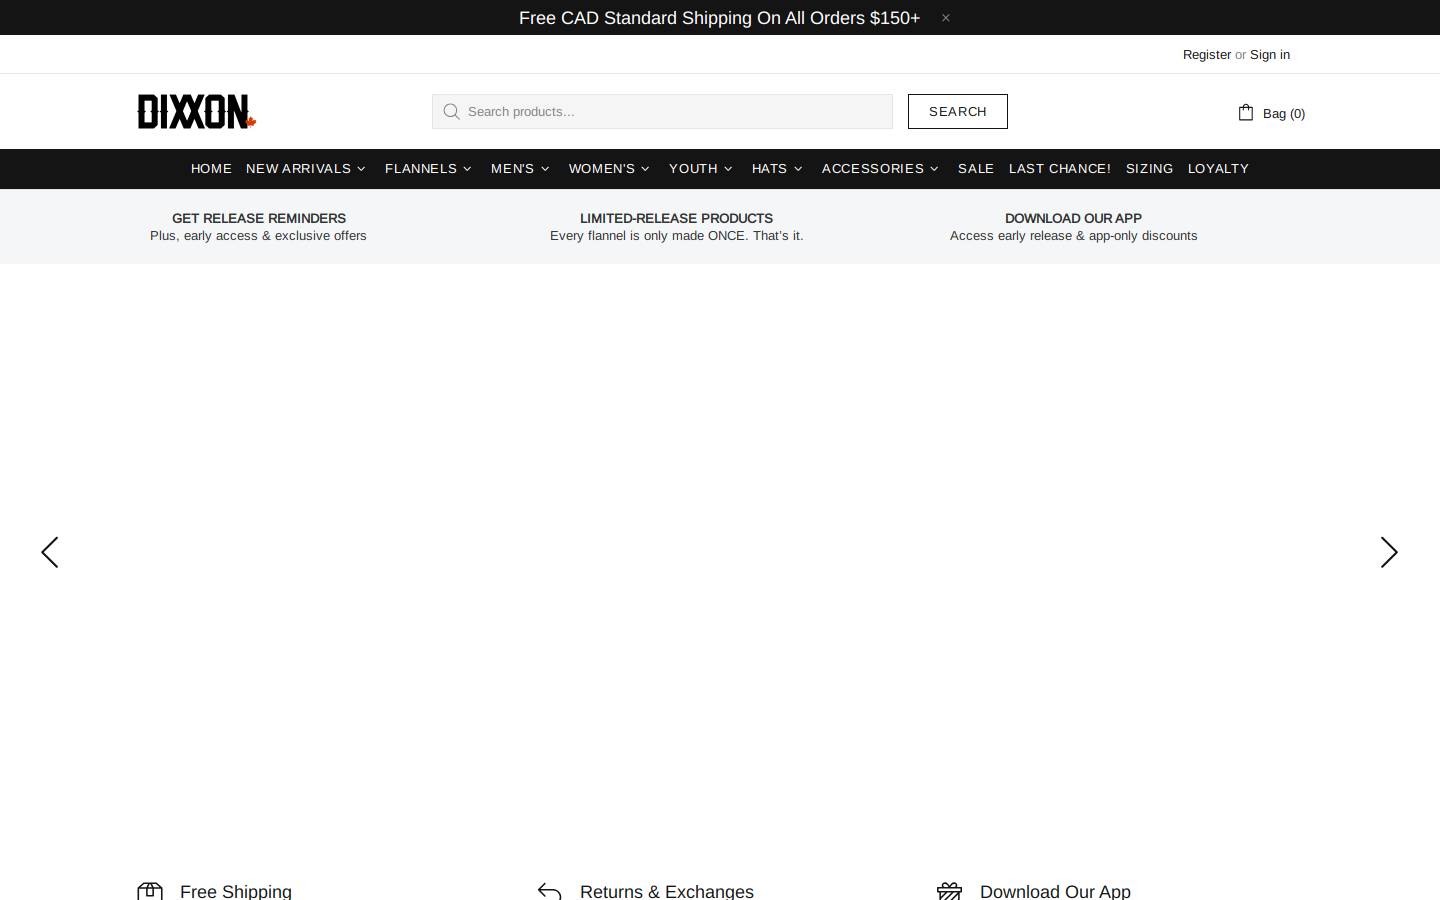Expand the WOMEN'S menu chevron
This screenshot has height=900, width=1440.
click(x=645, y=169)
